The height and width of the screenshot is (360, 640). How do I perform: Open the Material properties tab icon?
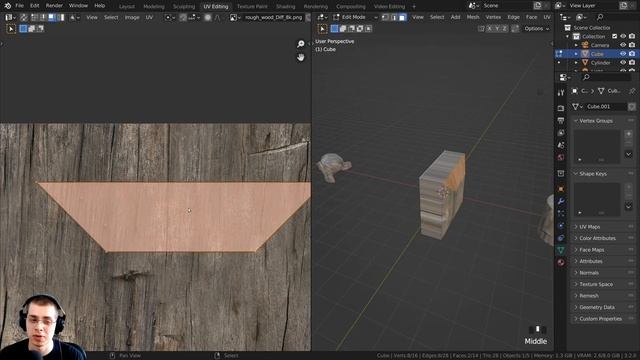(x=561, y=262)
